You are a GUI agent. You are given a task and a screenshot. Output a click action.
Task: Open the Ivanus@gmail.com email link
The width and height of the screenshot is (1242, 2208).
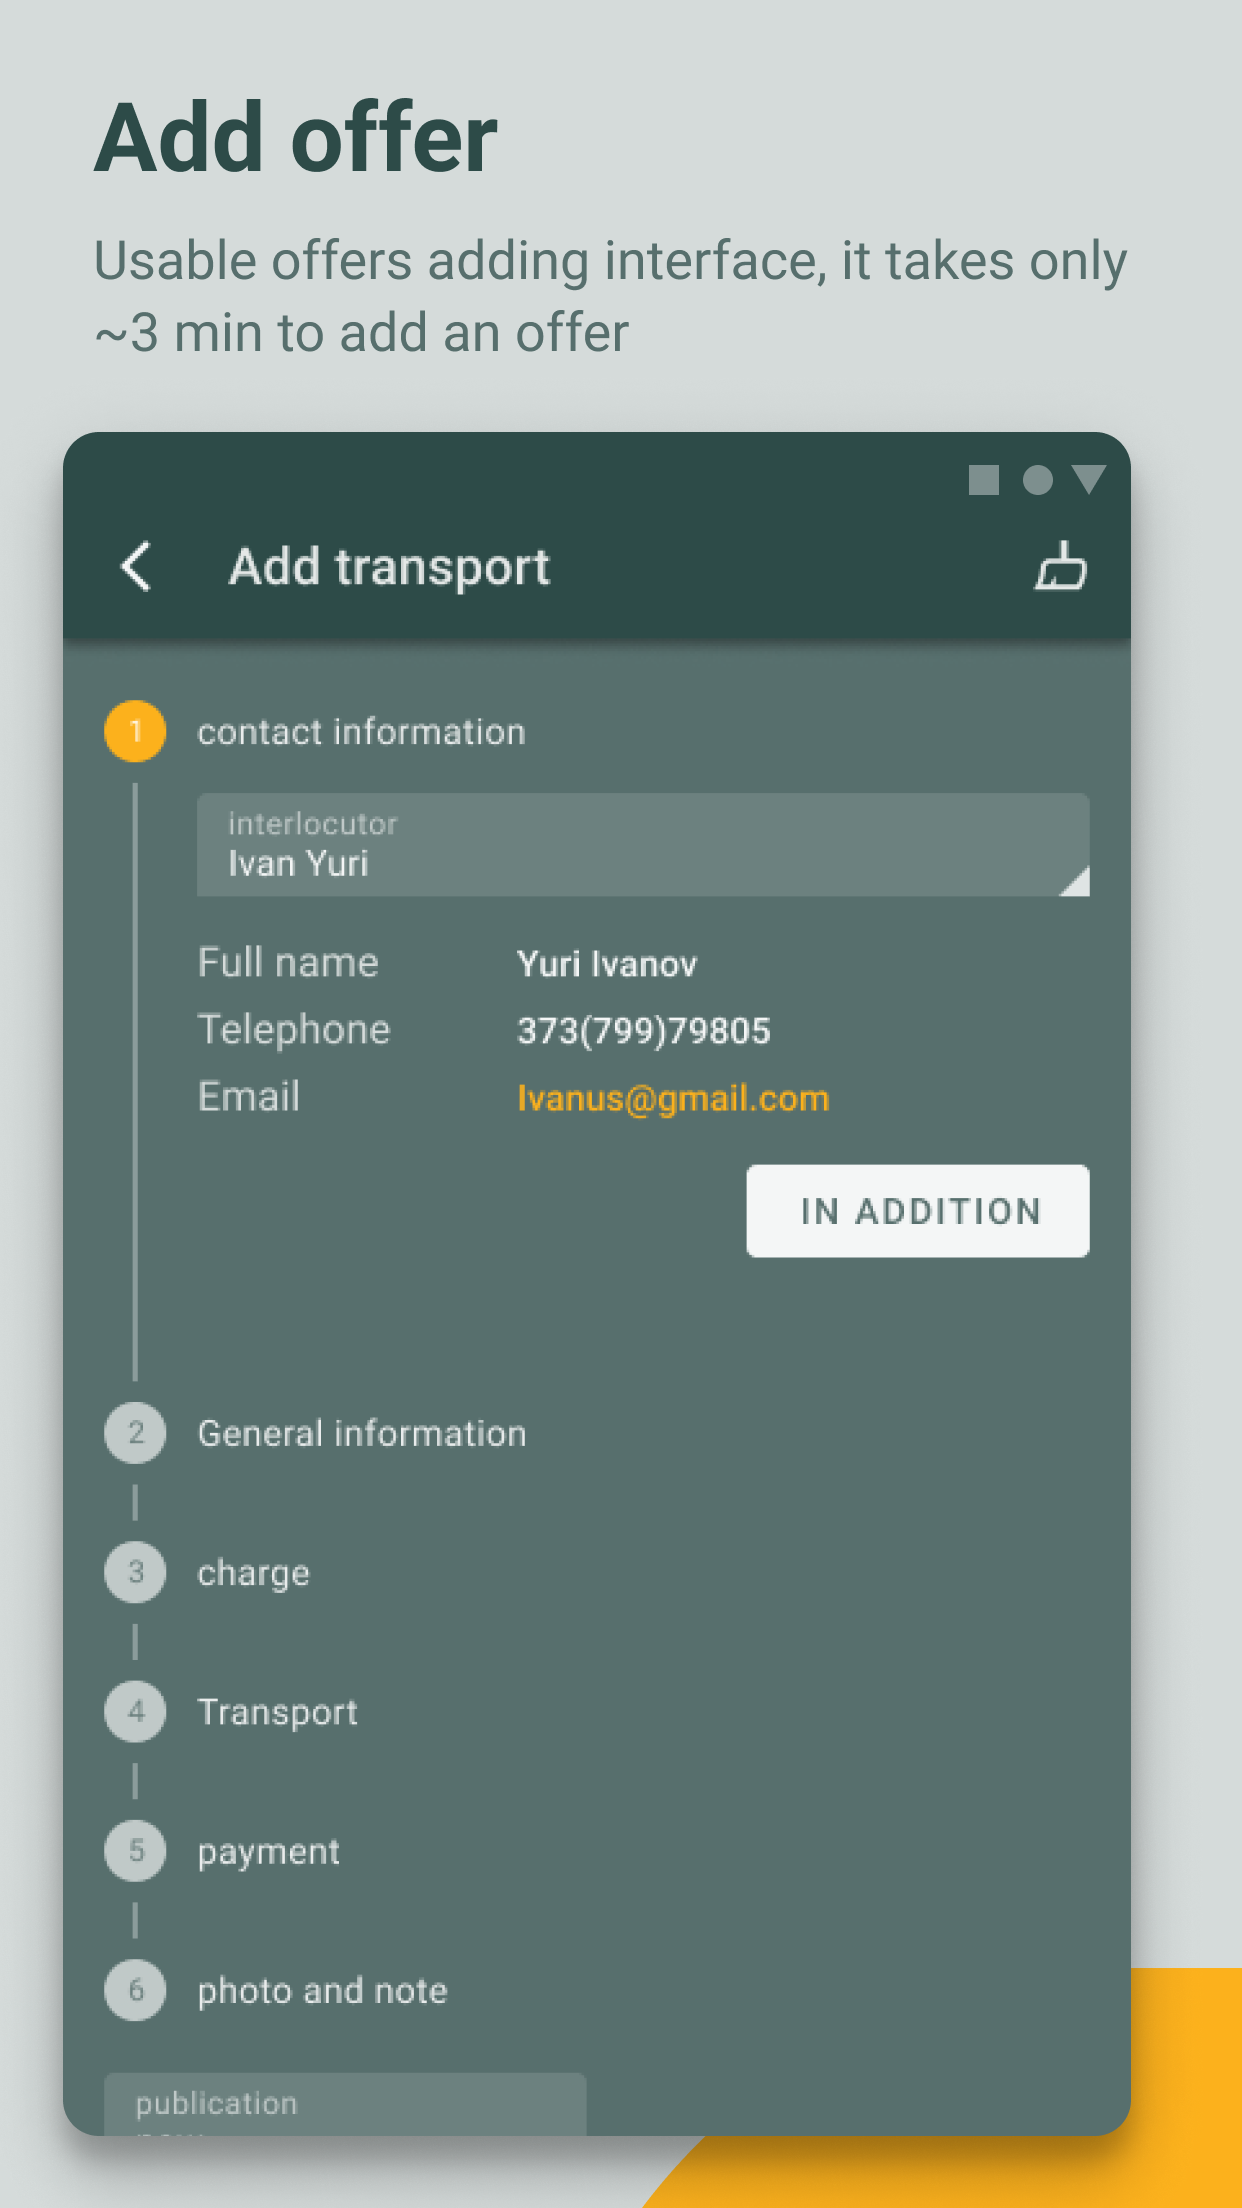tap(673, 1098)
